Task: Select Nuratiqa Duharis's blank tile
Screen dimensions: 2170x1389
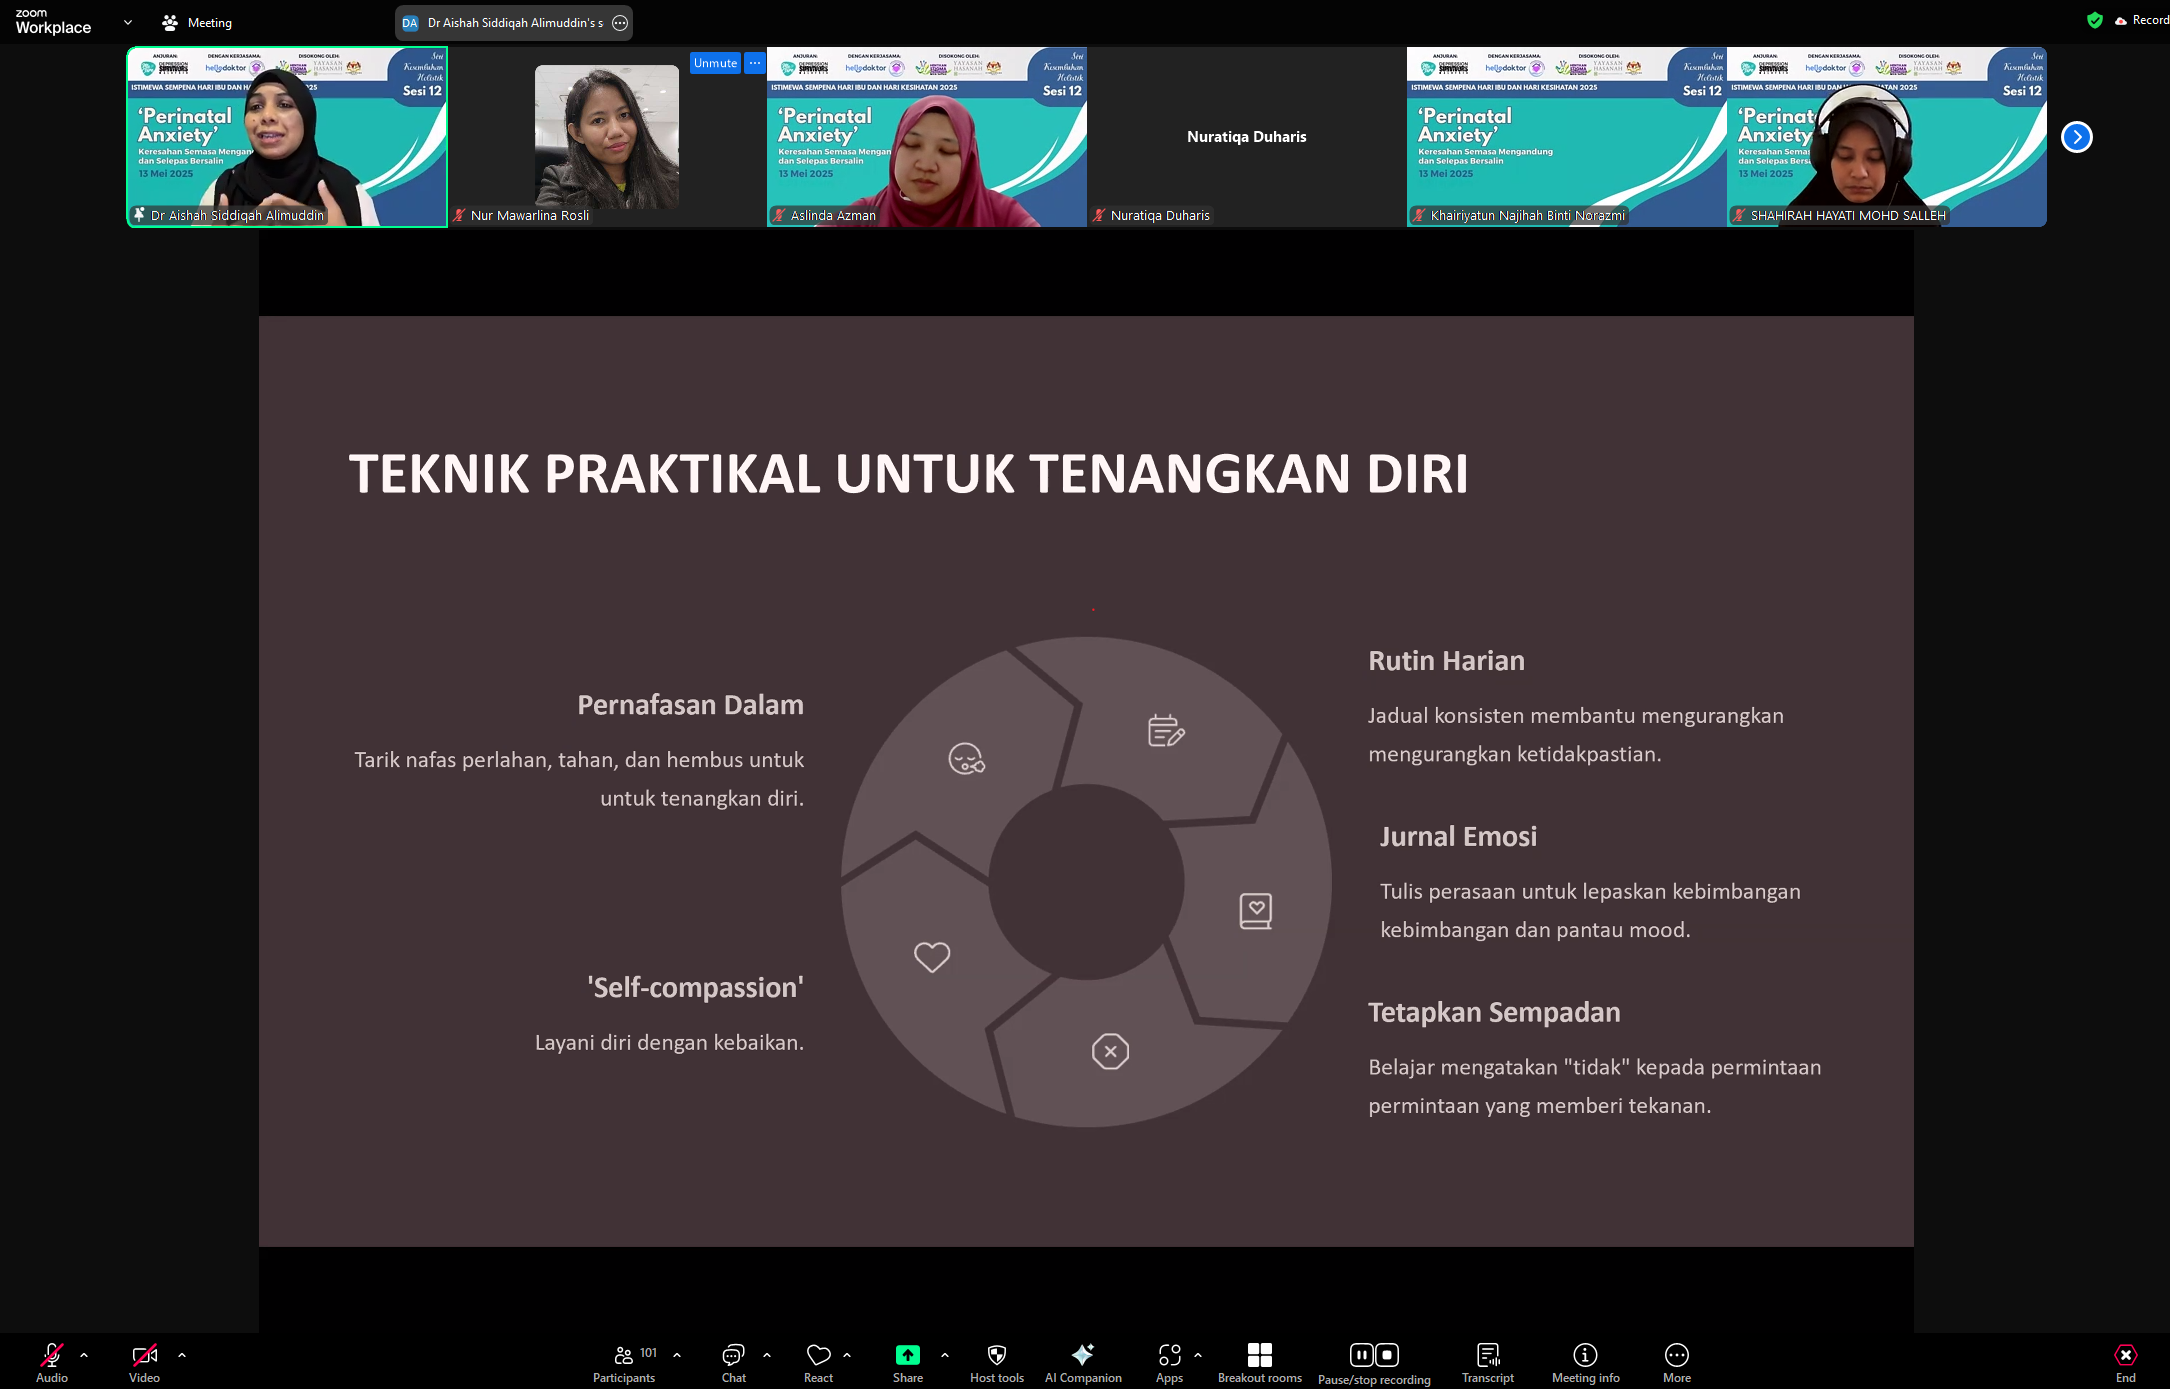Action: [x=1247, y=137]
